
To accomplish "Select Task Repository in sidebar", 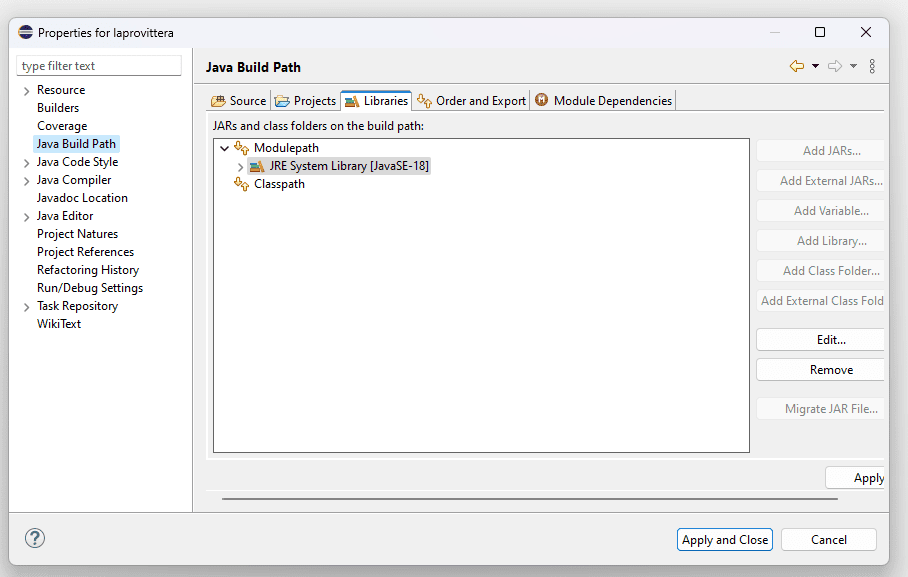I will coord(78,305).
